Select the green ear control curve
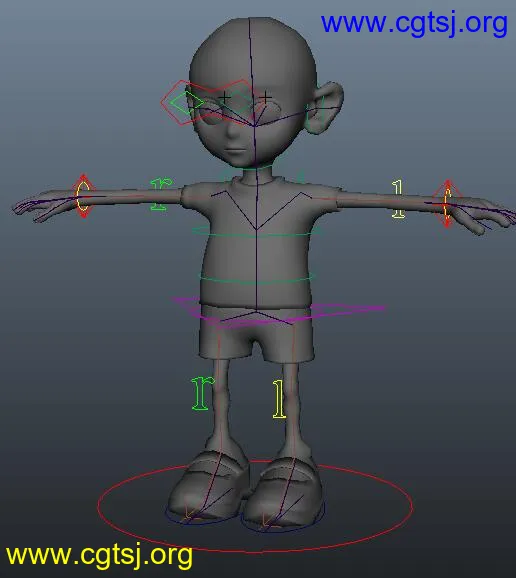Viewport: 516px width, 578px height. point(315,111)
